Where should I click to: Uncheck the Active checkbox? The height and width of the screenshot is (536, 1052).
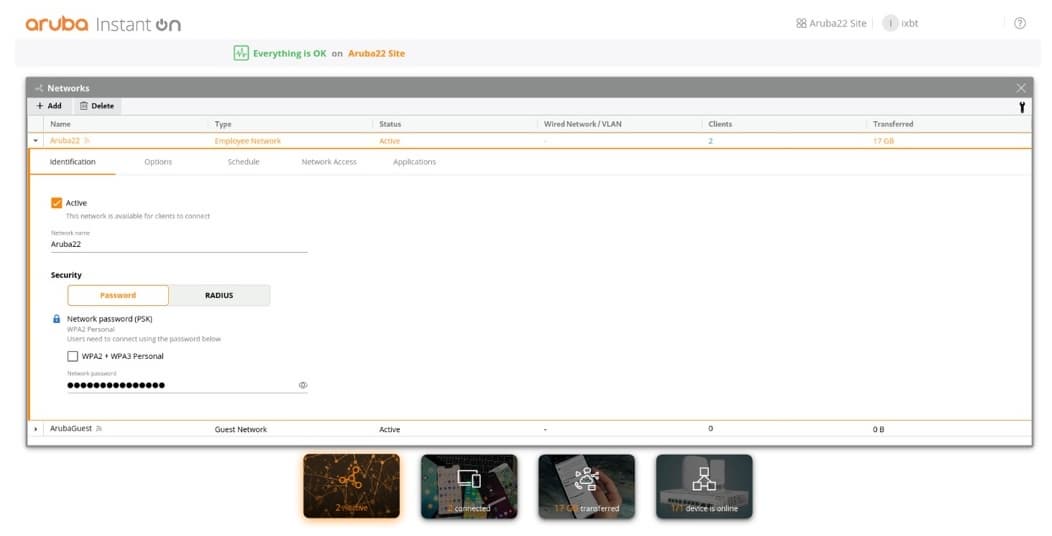tap(56, 203)
